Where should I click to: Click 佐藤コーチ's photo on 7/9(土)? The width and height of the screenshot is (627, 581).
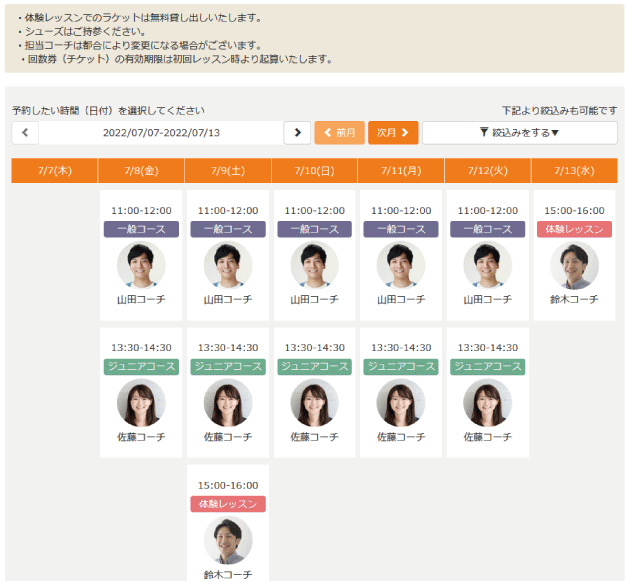(228, 403)
